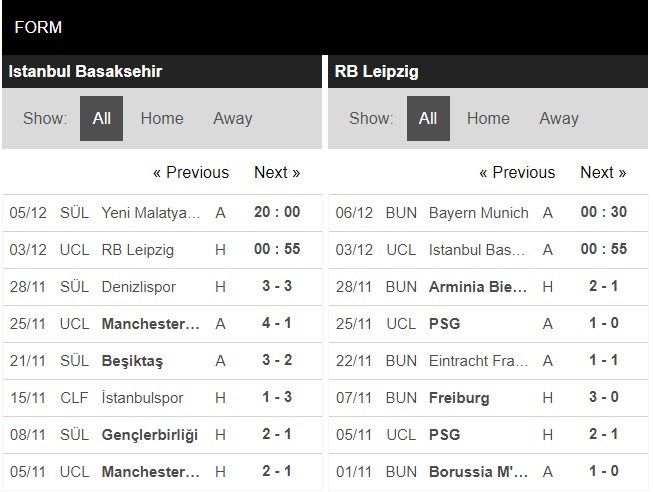Open the Beşiktaş match link
This screenshot has width=653, height=492.
[x=135, y=361]
